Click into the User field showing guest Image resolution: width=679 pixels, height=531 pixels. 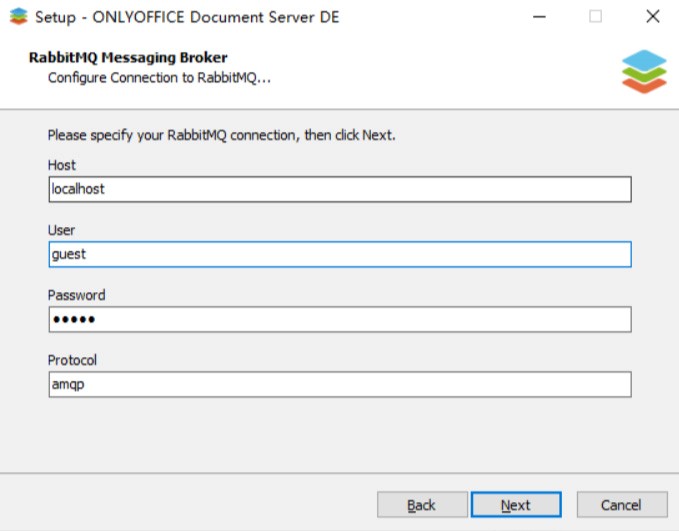340,254
